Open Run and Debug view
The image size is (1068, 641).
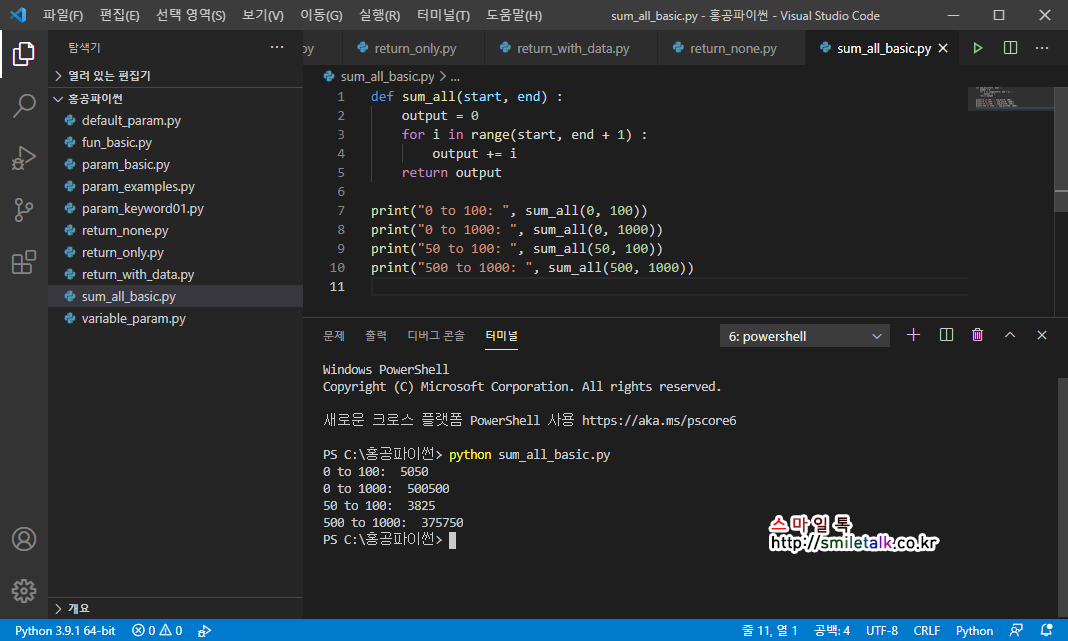pyautogui.click(x=24, y=158)
